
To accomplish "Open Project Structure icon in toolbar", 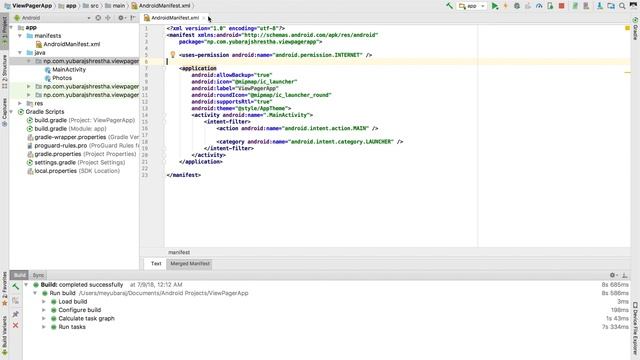I will (611, 6).
